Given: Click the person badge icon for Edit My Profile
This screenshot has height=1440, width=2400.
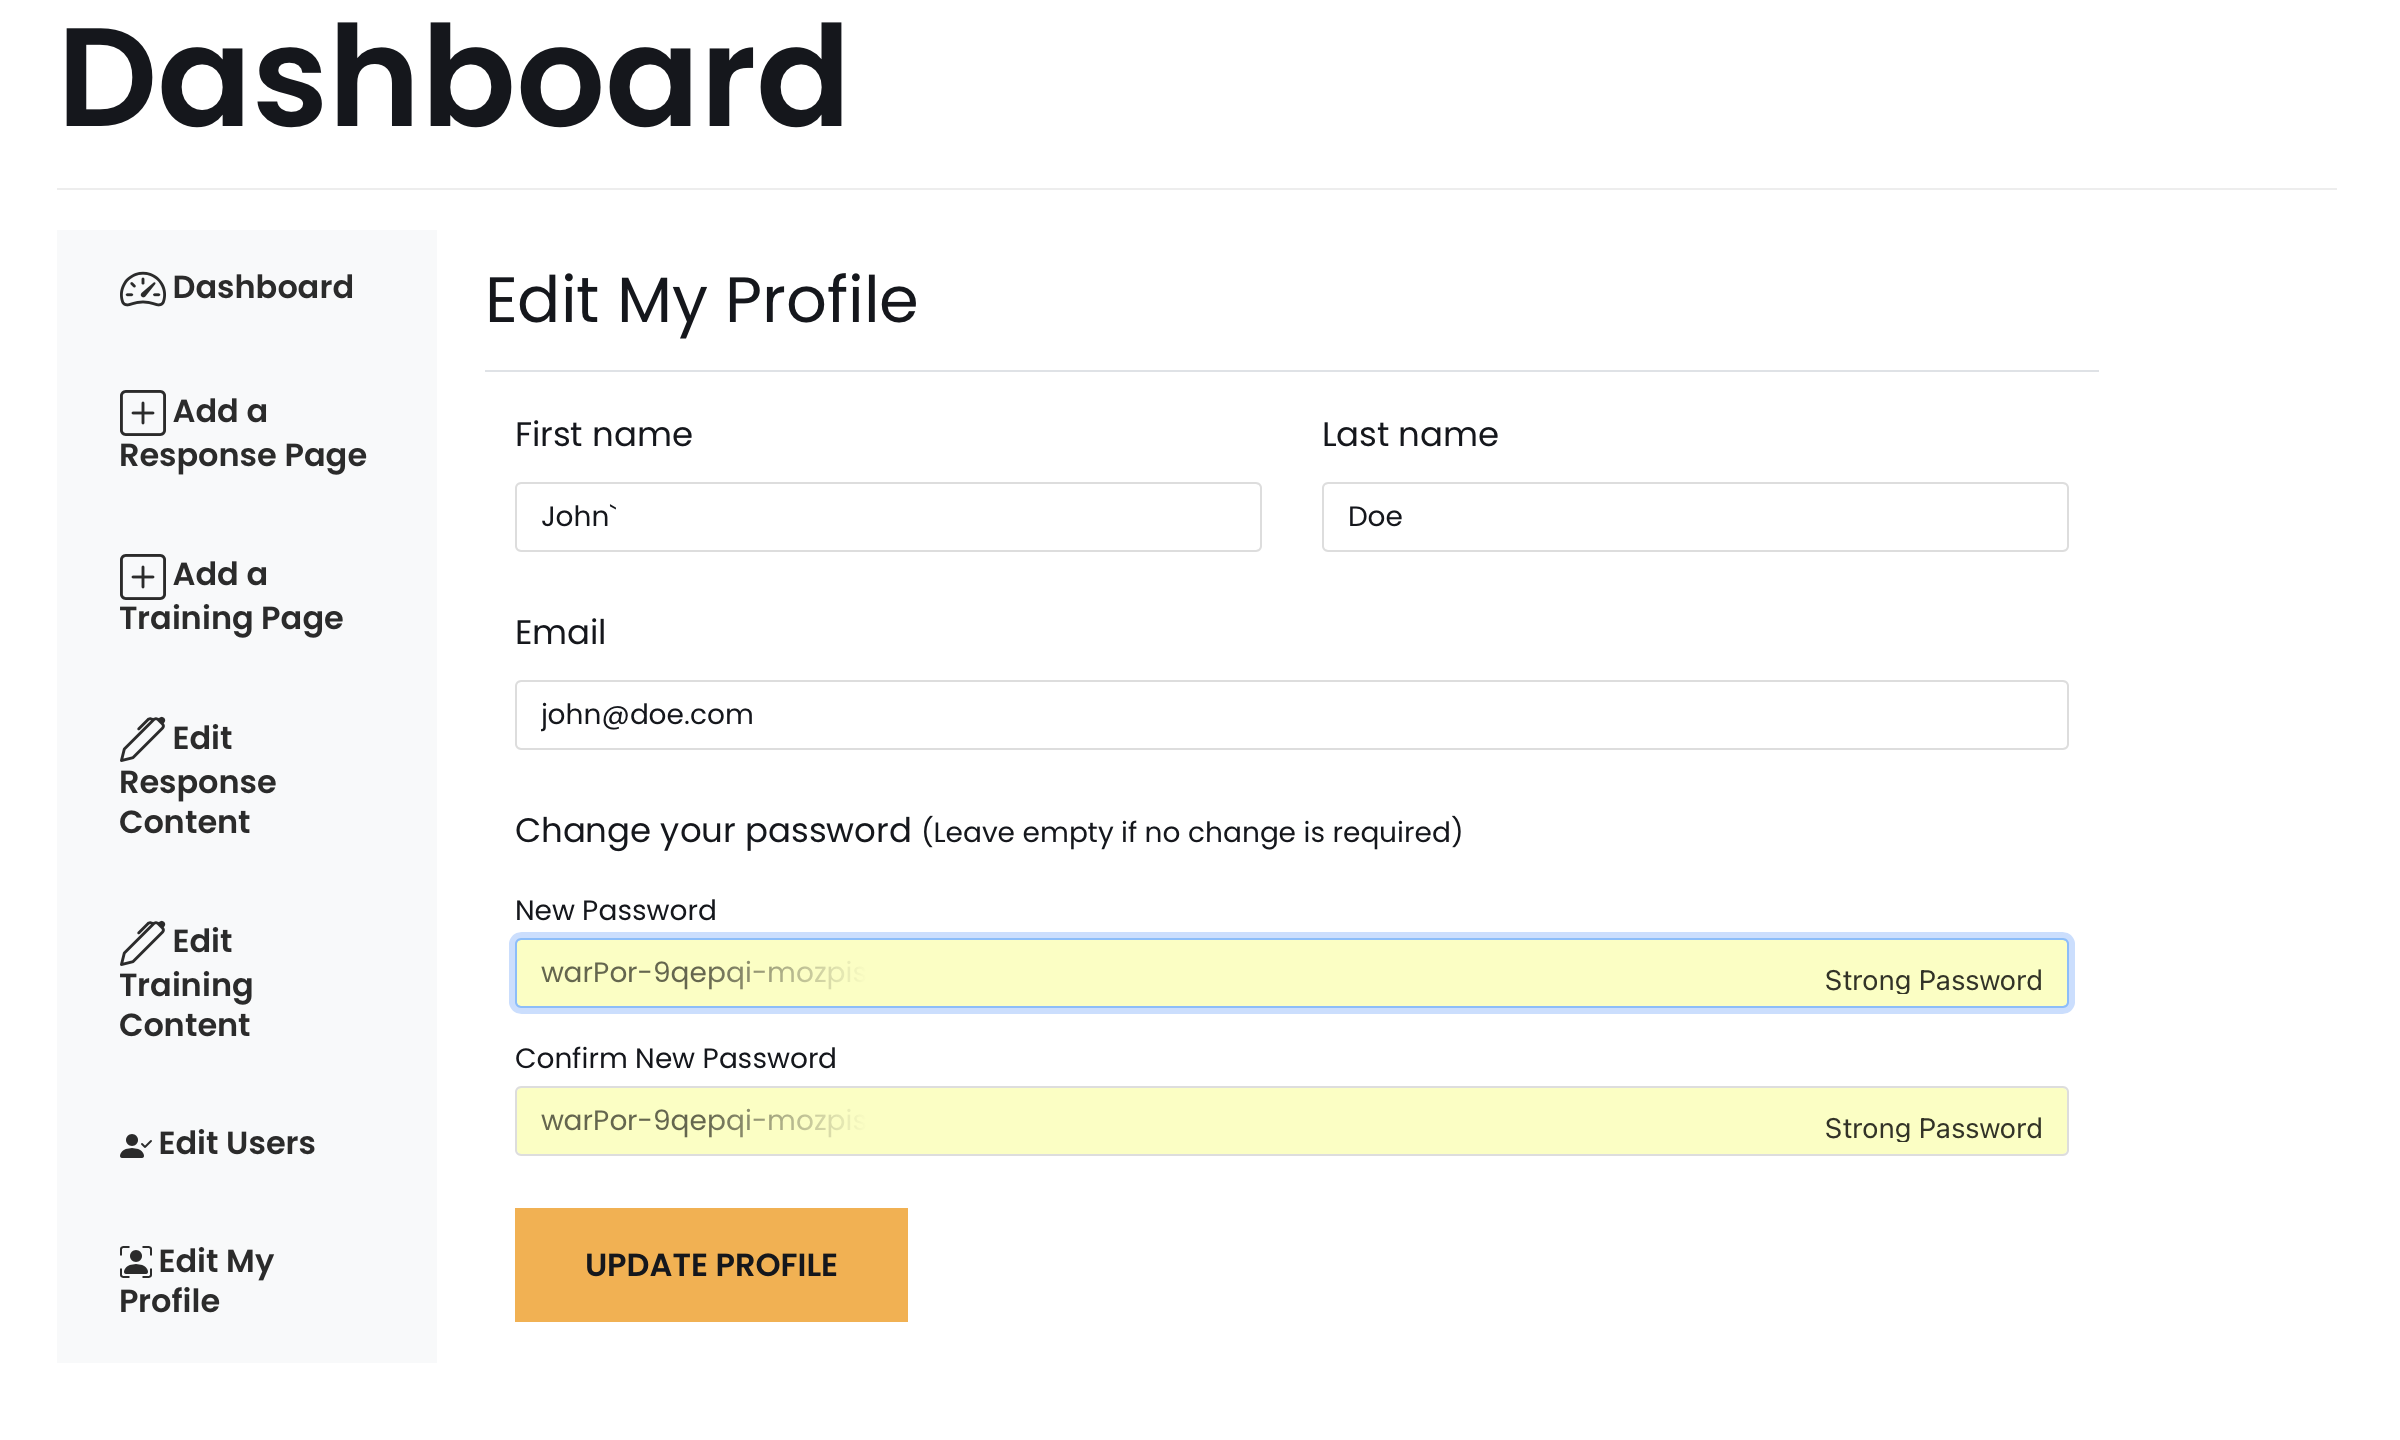Looking at the screenshot, I should (135, 1262).
